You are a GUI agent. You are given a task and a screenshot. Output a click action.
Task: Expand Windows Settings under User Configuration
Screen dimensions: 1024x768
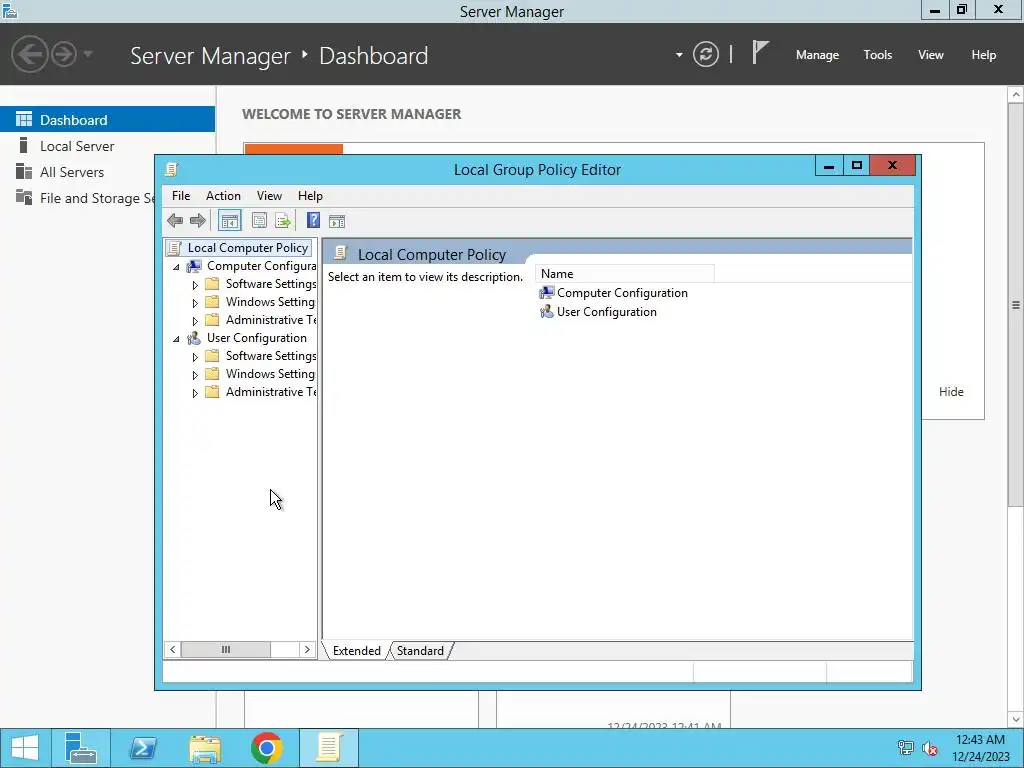click(x=195, y=375)
